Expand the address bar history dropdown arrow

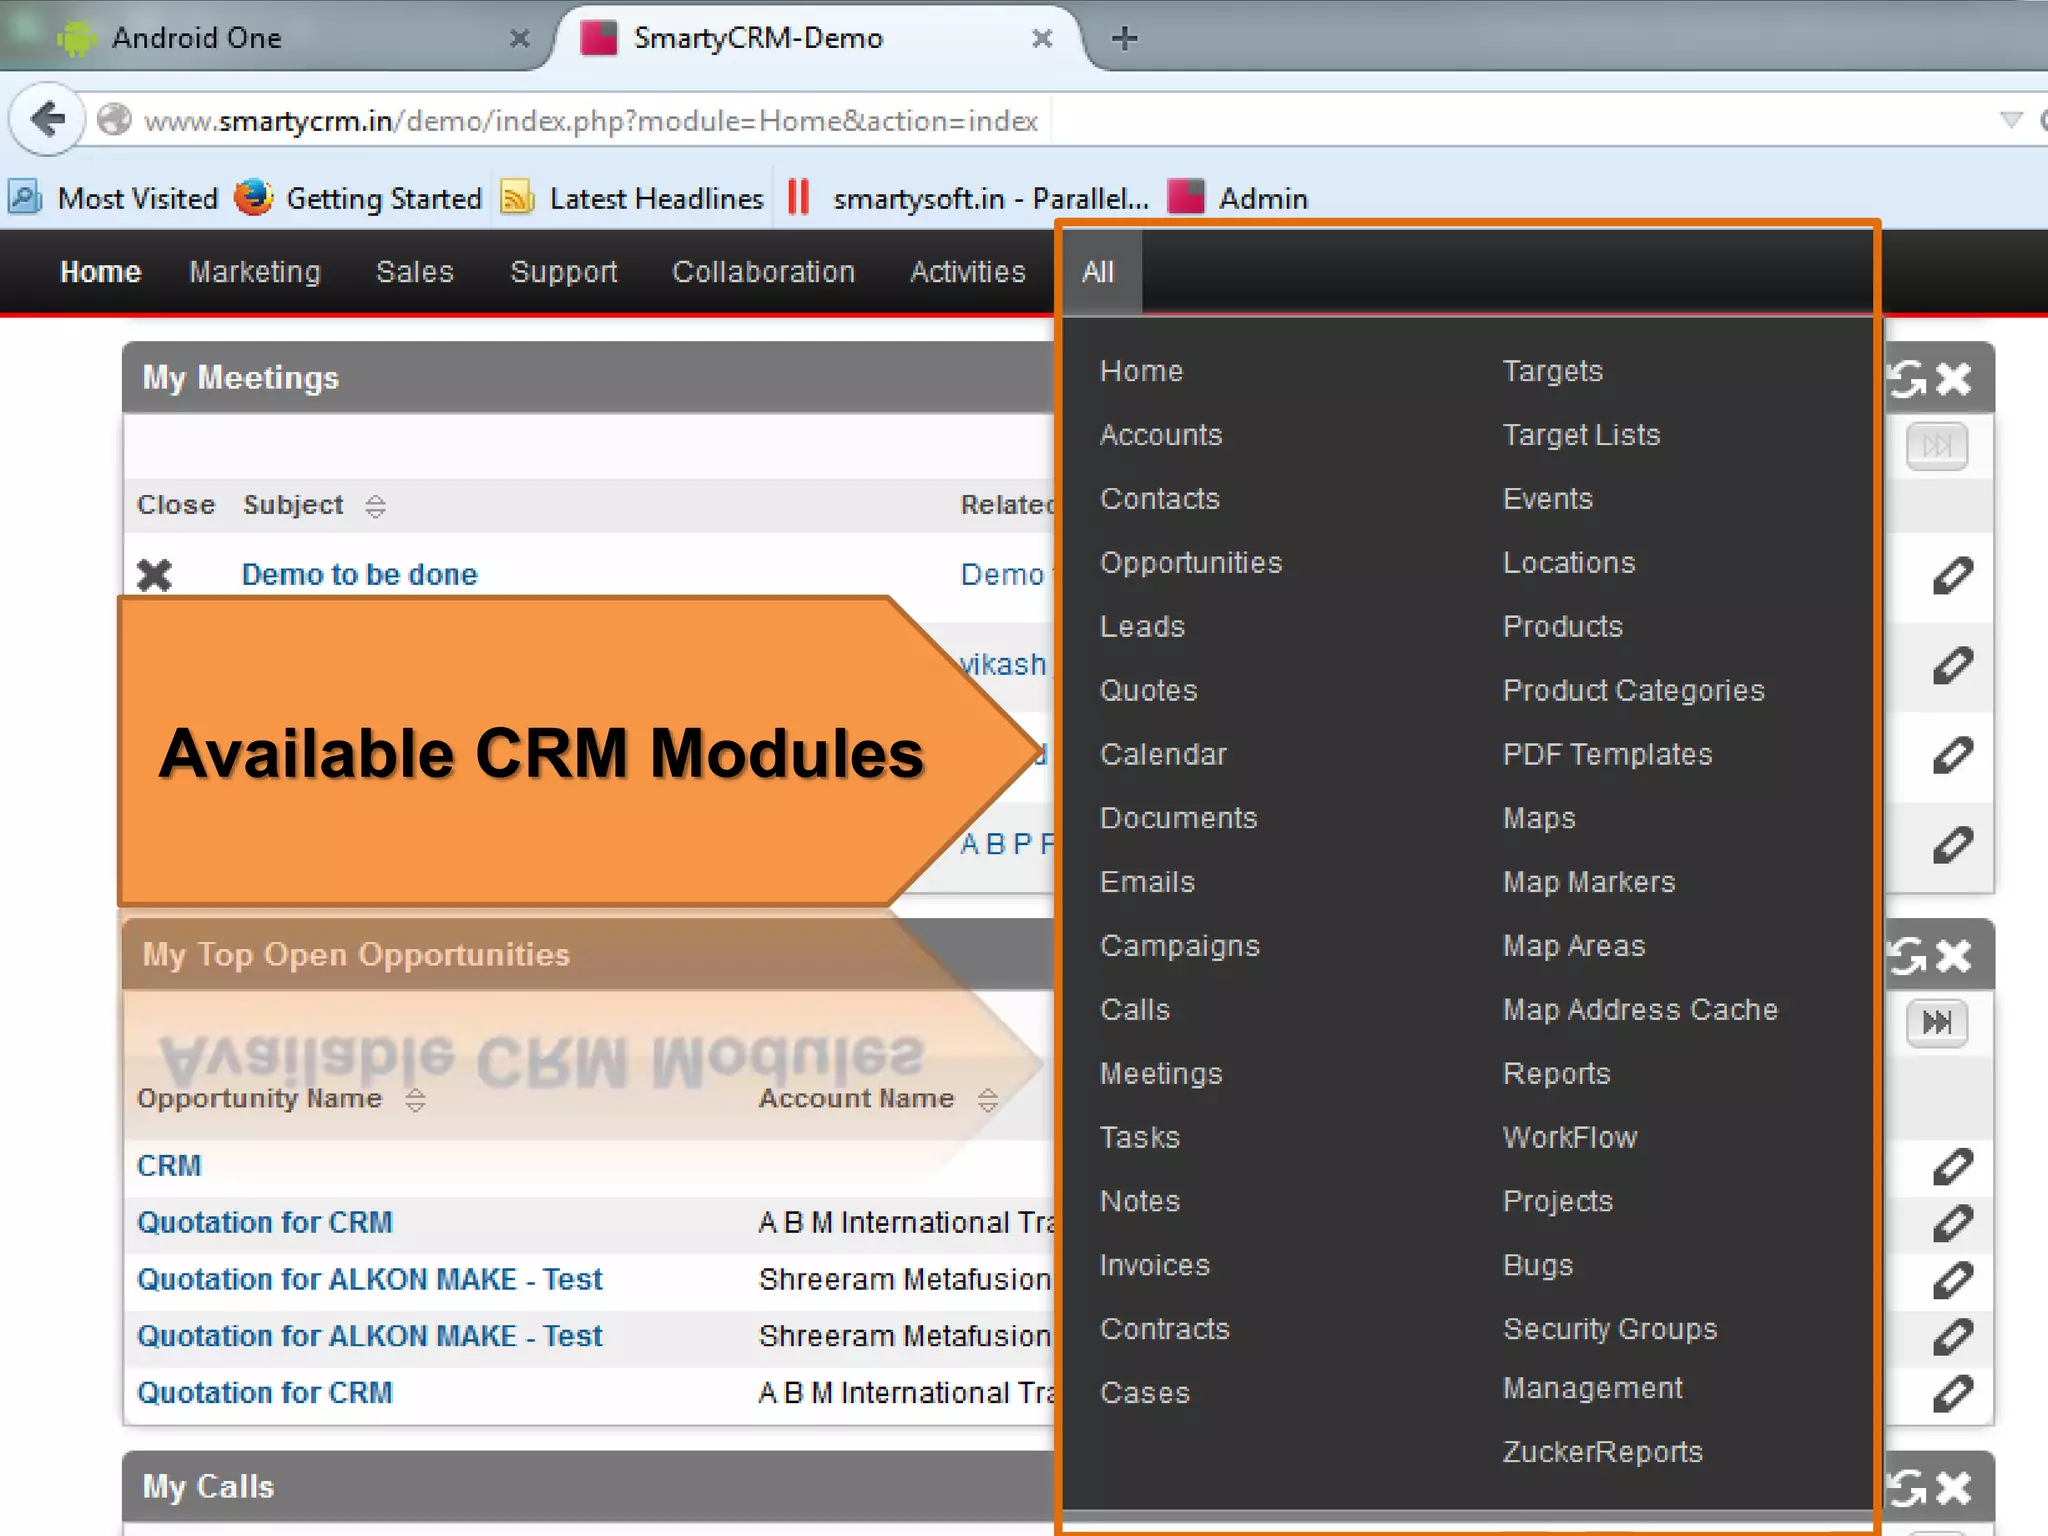(2011, 121)
